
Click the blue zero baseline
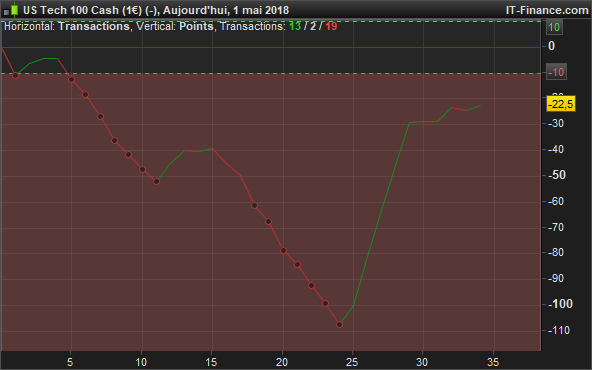[271, 48]
